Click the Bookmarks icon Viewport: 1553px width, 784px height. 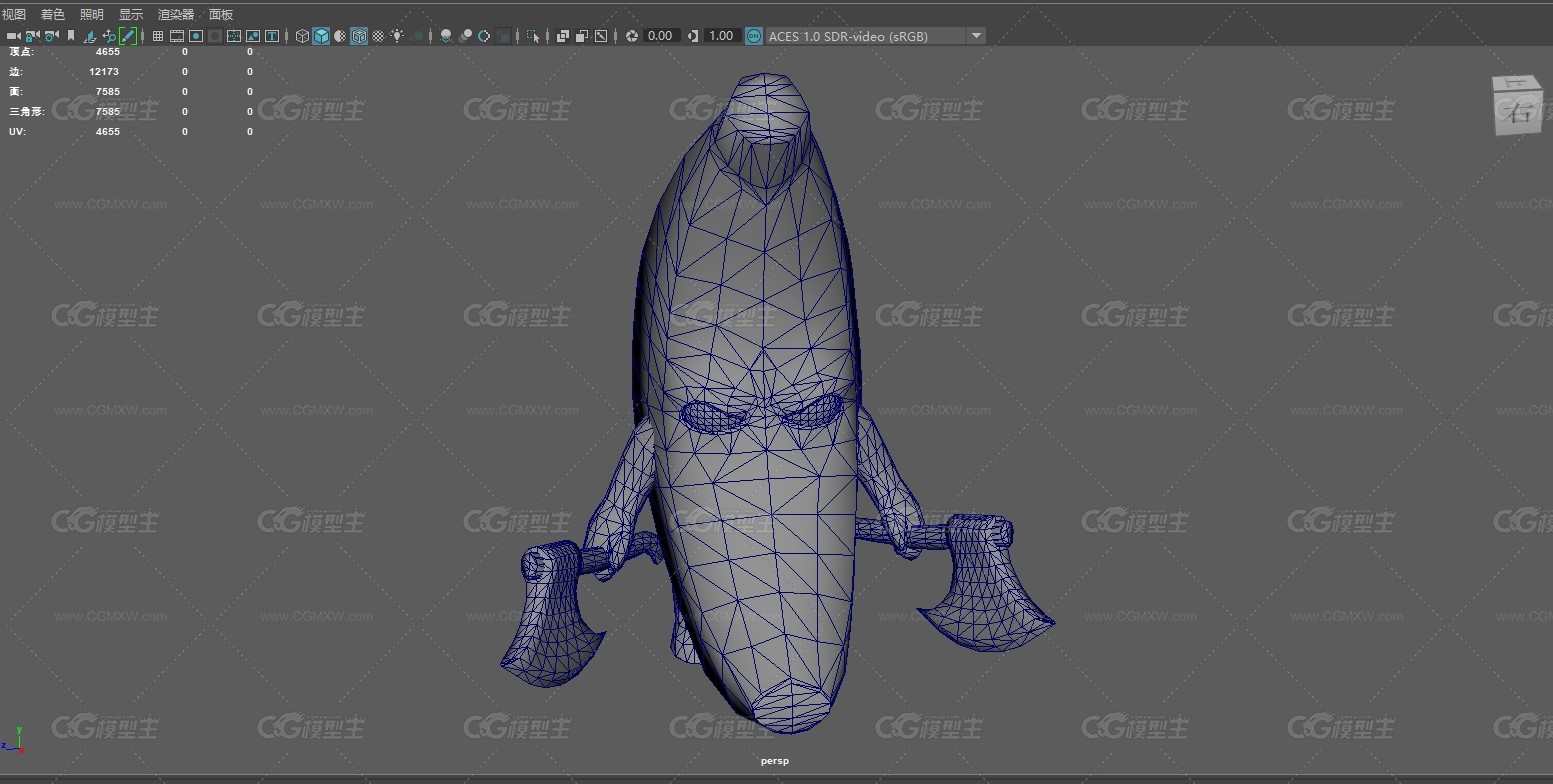[70, 36]
